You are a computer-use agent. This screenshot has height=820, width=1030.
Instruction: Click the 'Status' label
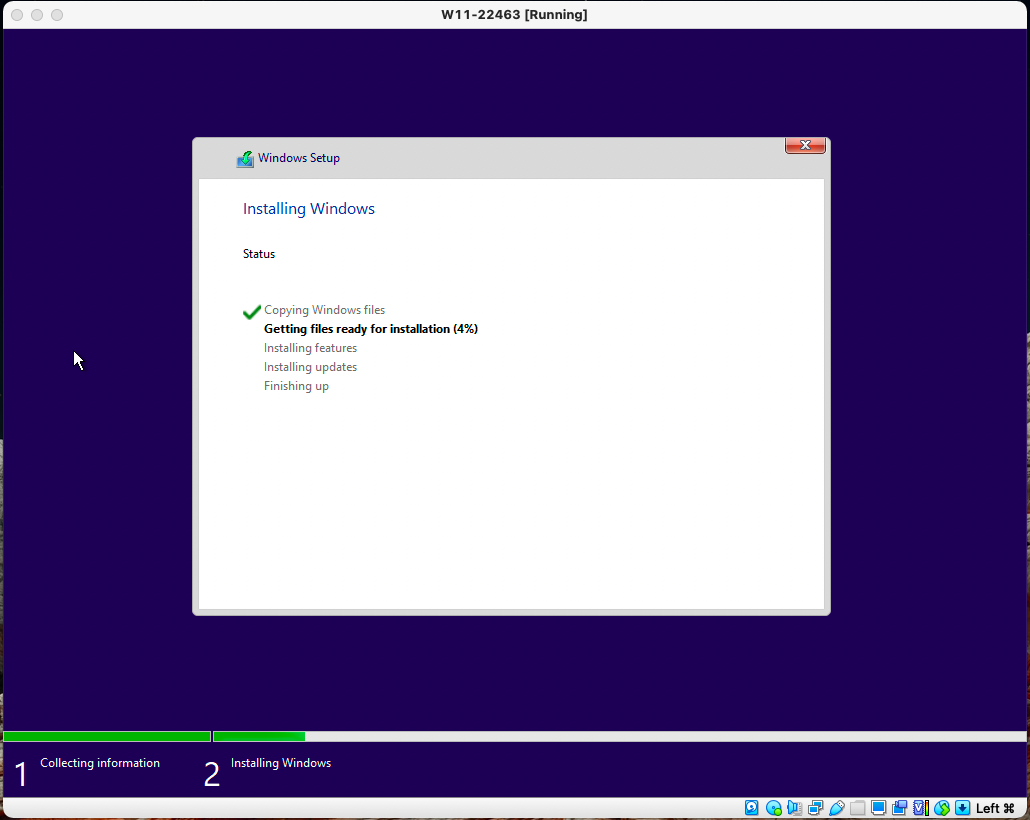pos(259,254)
